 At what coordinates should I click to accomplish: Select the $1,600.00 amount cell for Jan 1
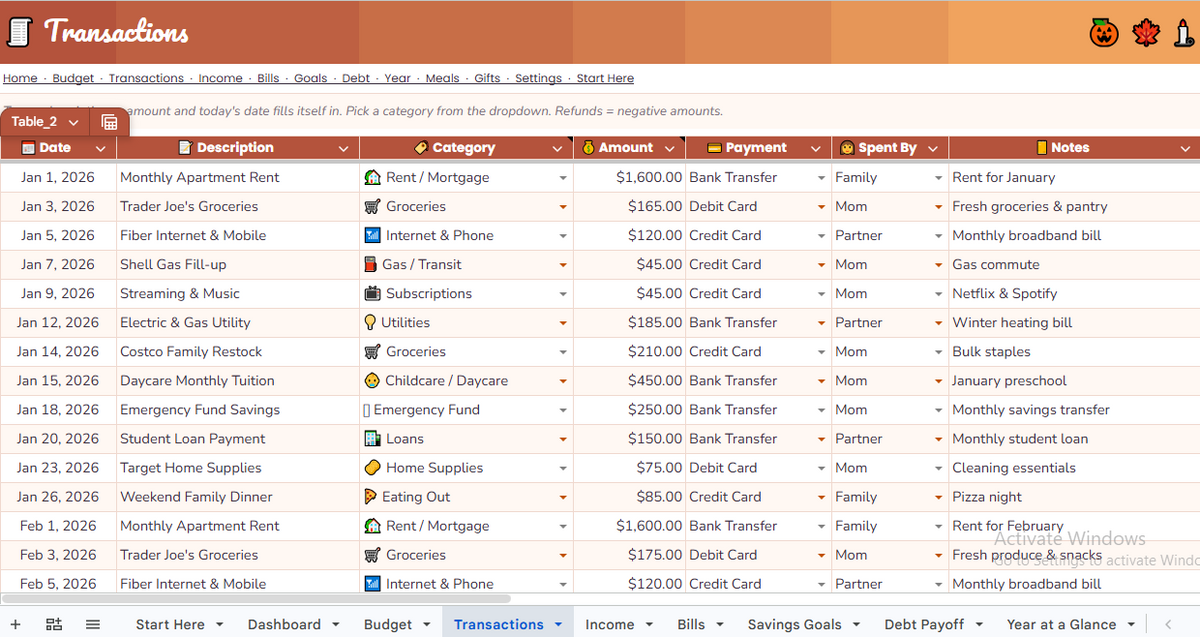coord(630,177)
